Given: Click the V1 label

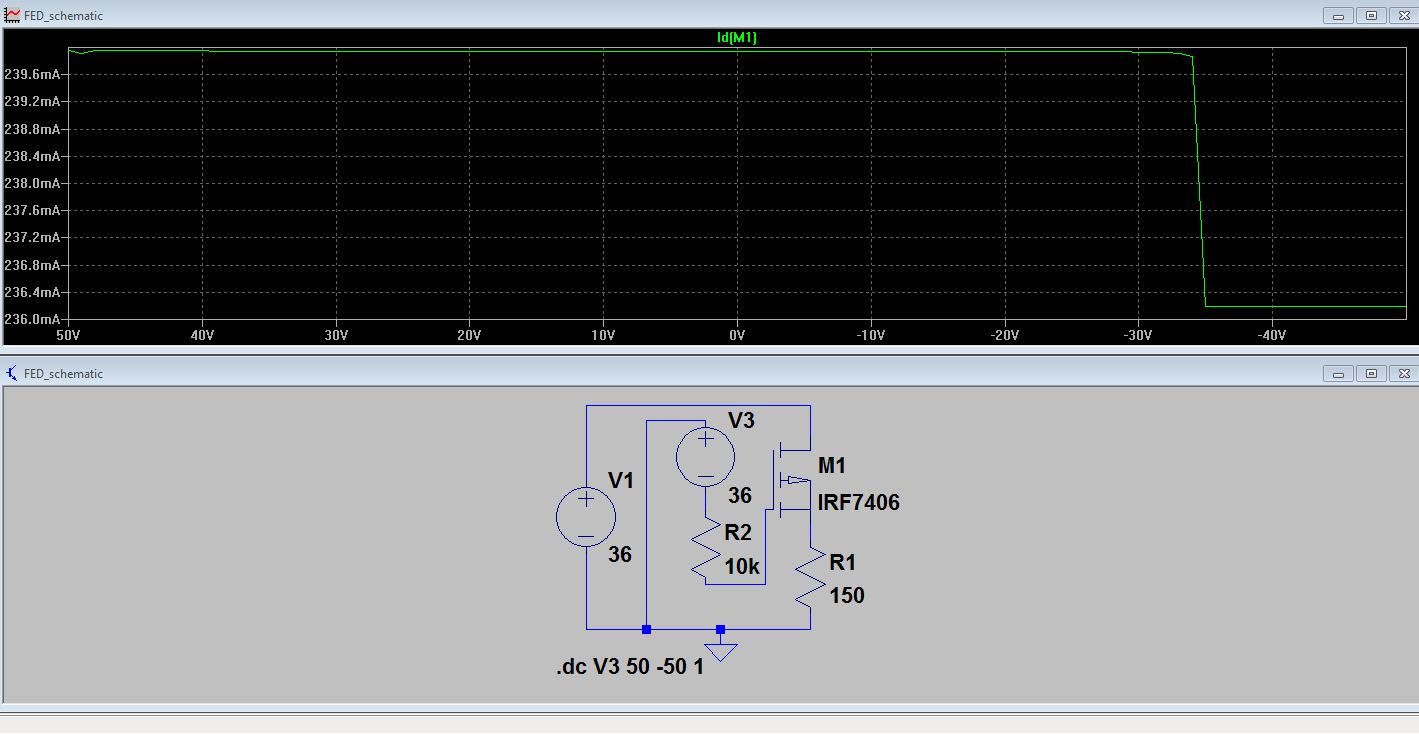Looking at the screenshot, I should (621, 481).
